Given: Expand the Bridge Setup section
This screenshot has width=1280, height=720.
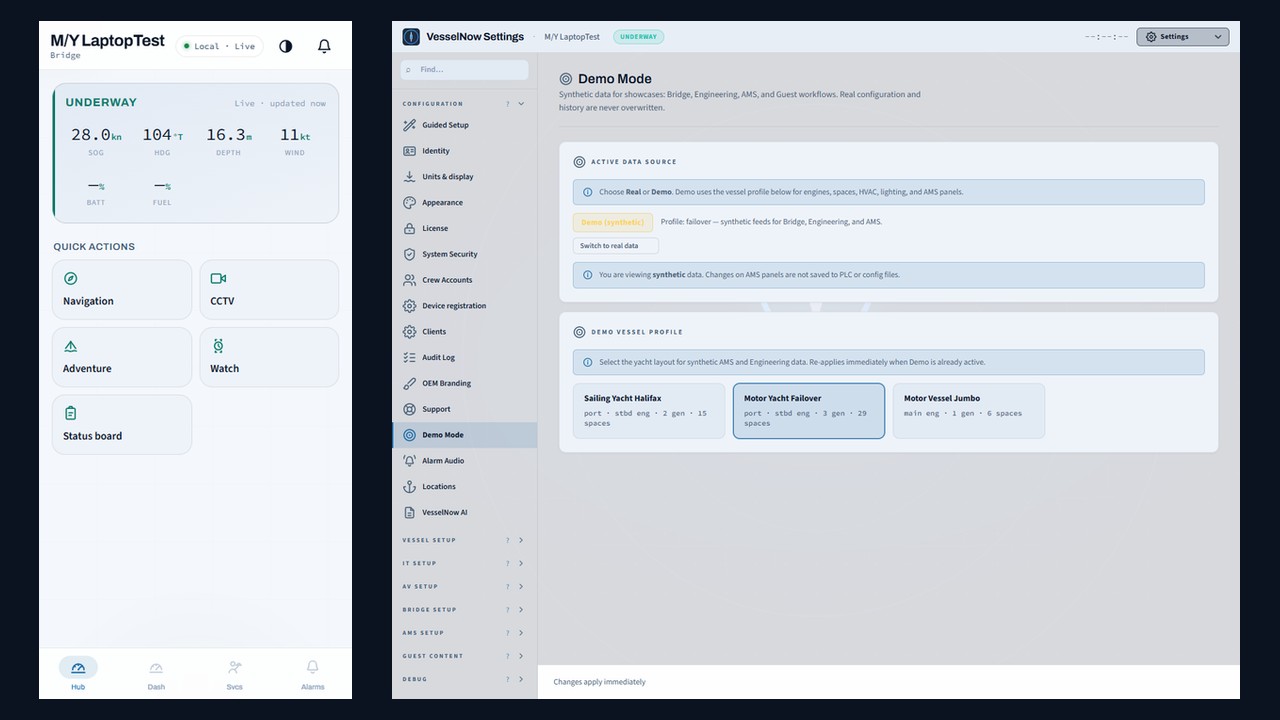Looking at the screenshot, I should [x=464, y=609].
